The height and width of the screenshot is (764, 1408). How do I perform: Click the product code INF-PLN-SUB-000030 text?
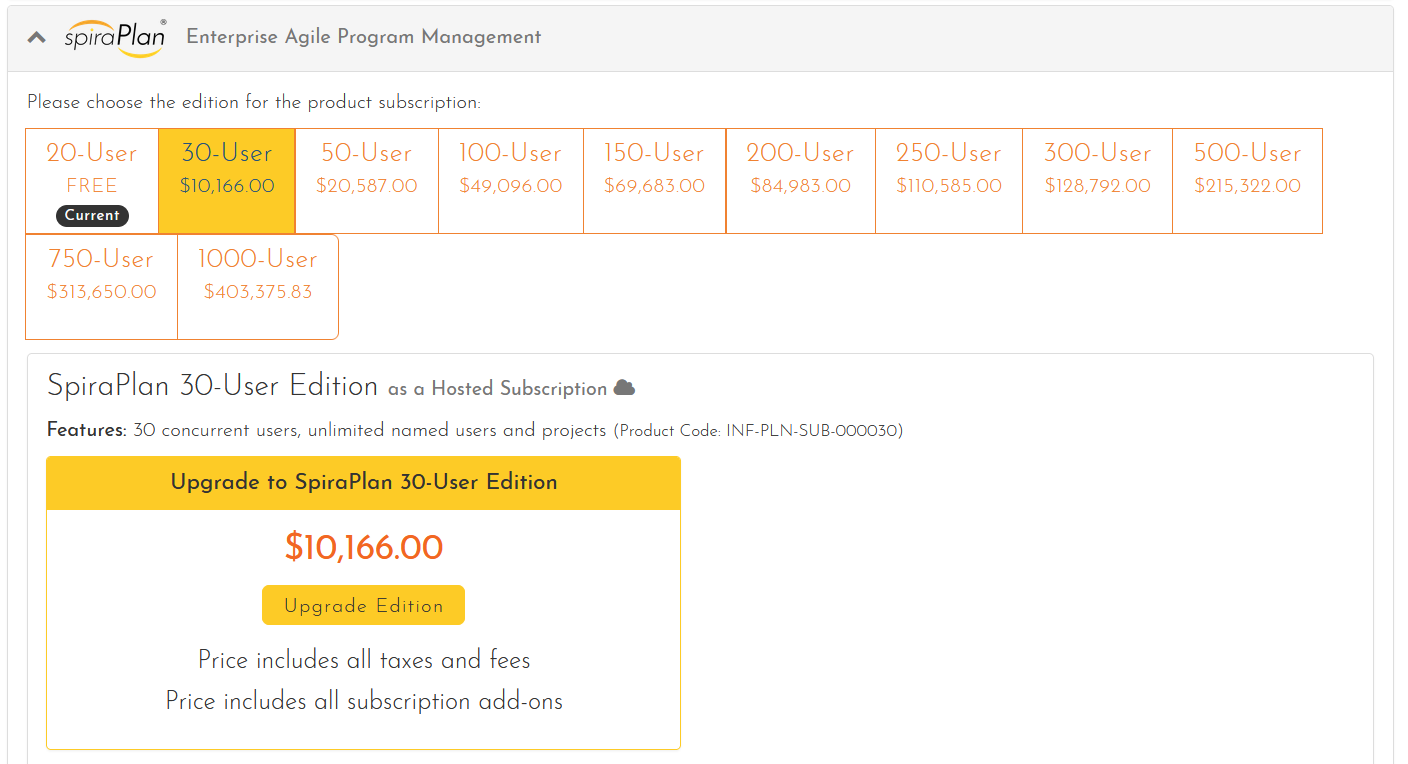(x=760, y=431)
